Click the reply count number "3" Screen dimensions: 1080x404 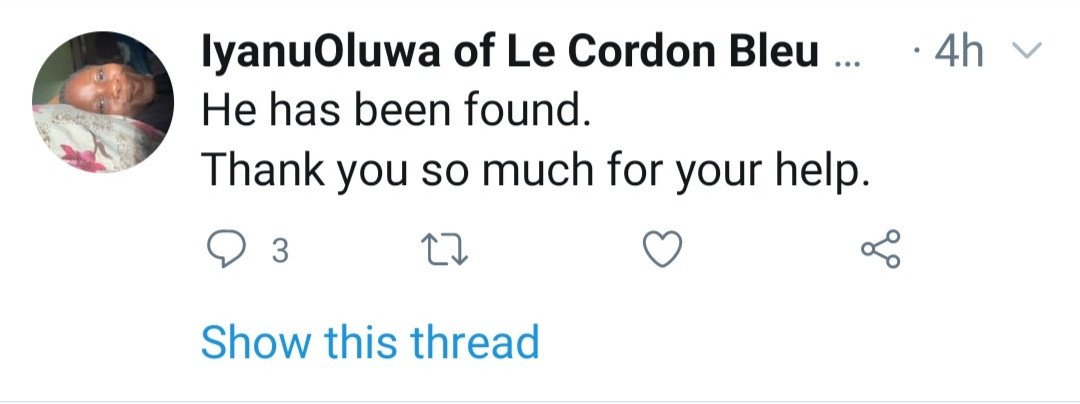point(280,251)
